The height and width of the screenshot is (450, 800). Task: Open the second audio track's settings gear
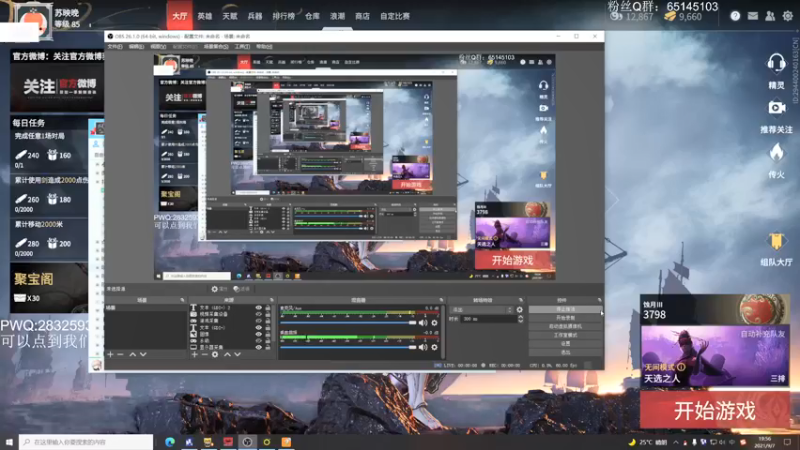pyautogui.click(x=434, y=347)
